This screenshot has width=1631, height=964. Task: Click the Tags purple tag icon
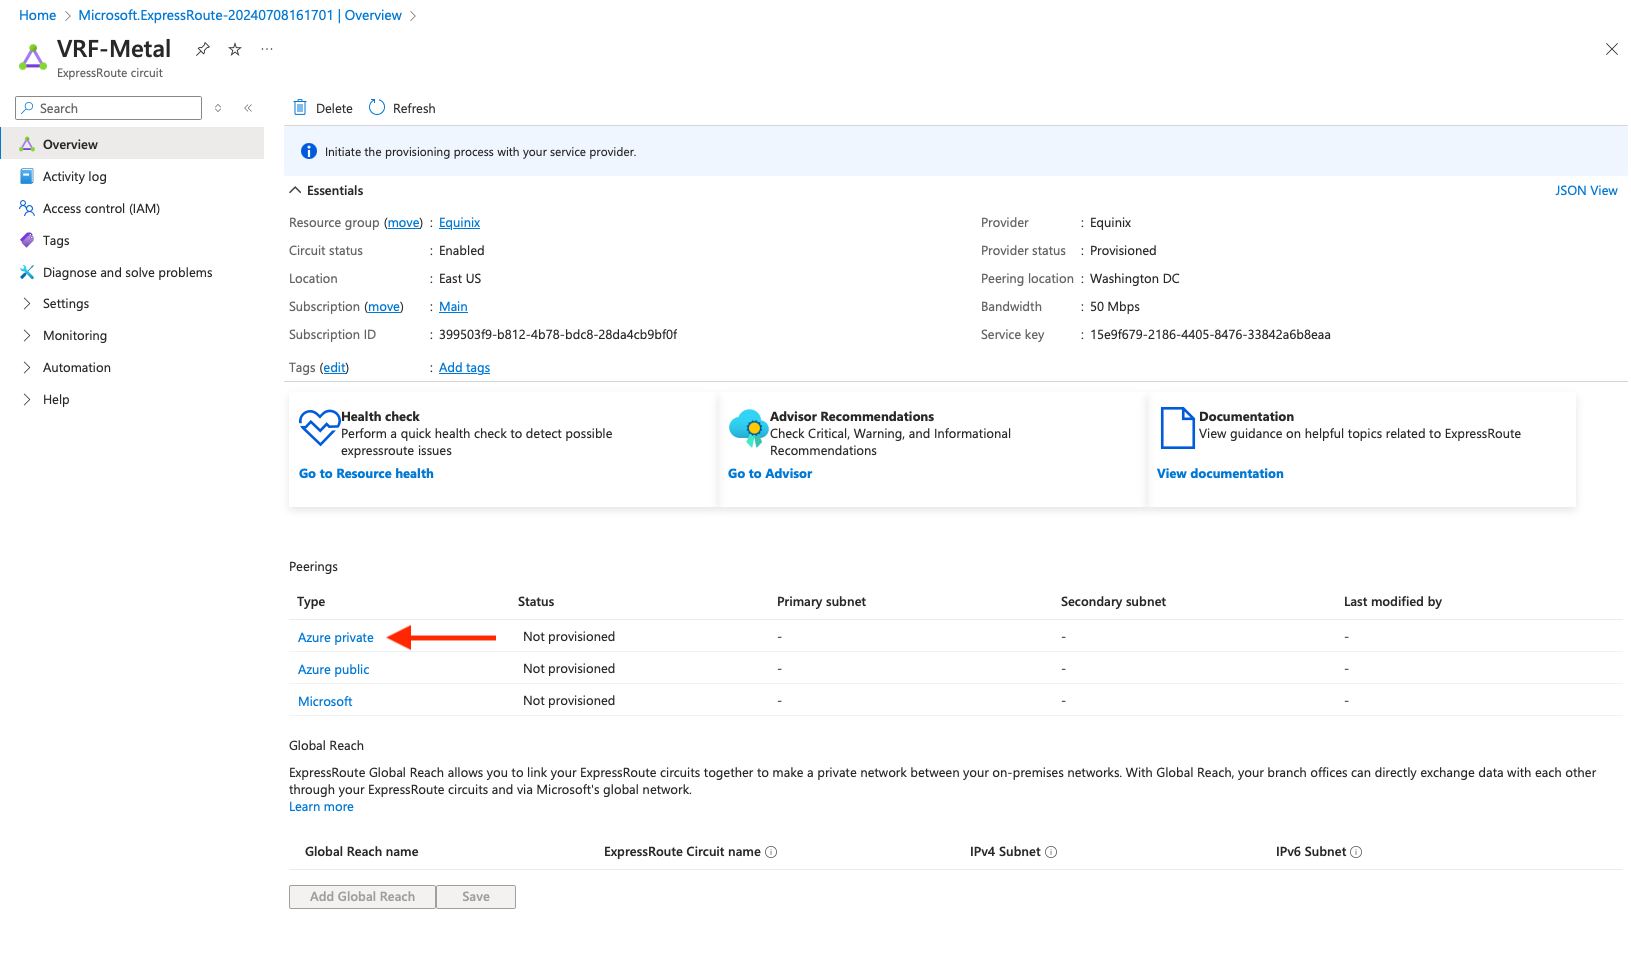pos(27,240)
